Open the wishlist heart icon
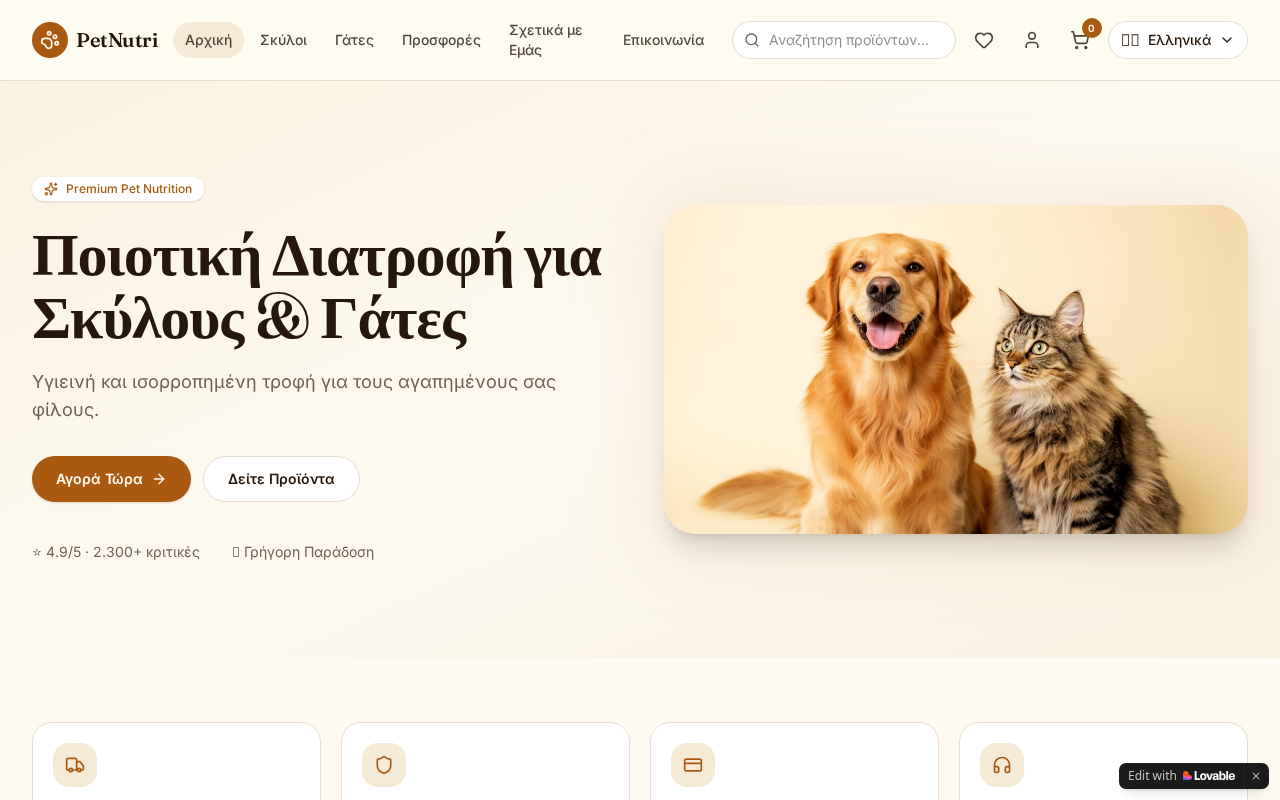Viewport: 1280px width, 800px height. (984, 40)
